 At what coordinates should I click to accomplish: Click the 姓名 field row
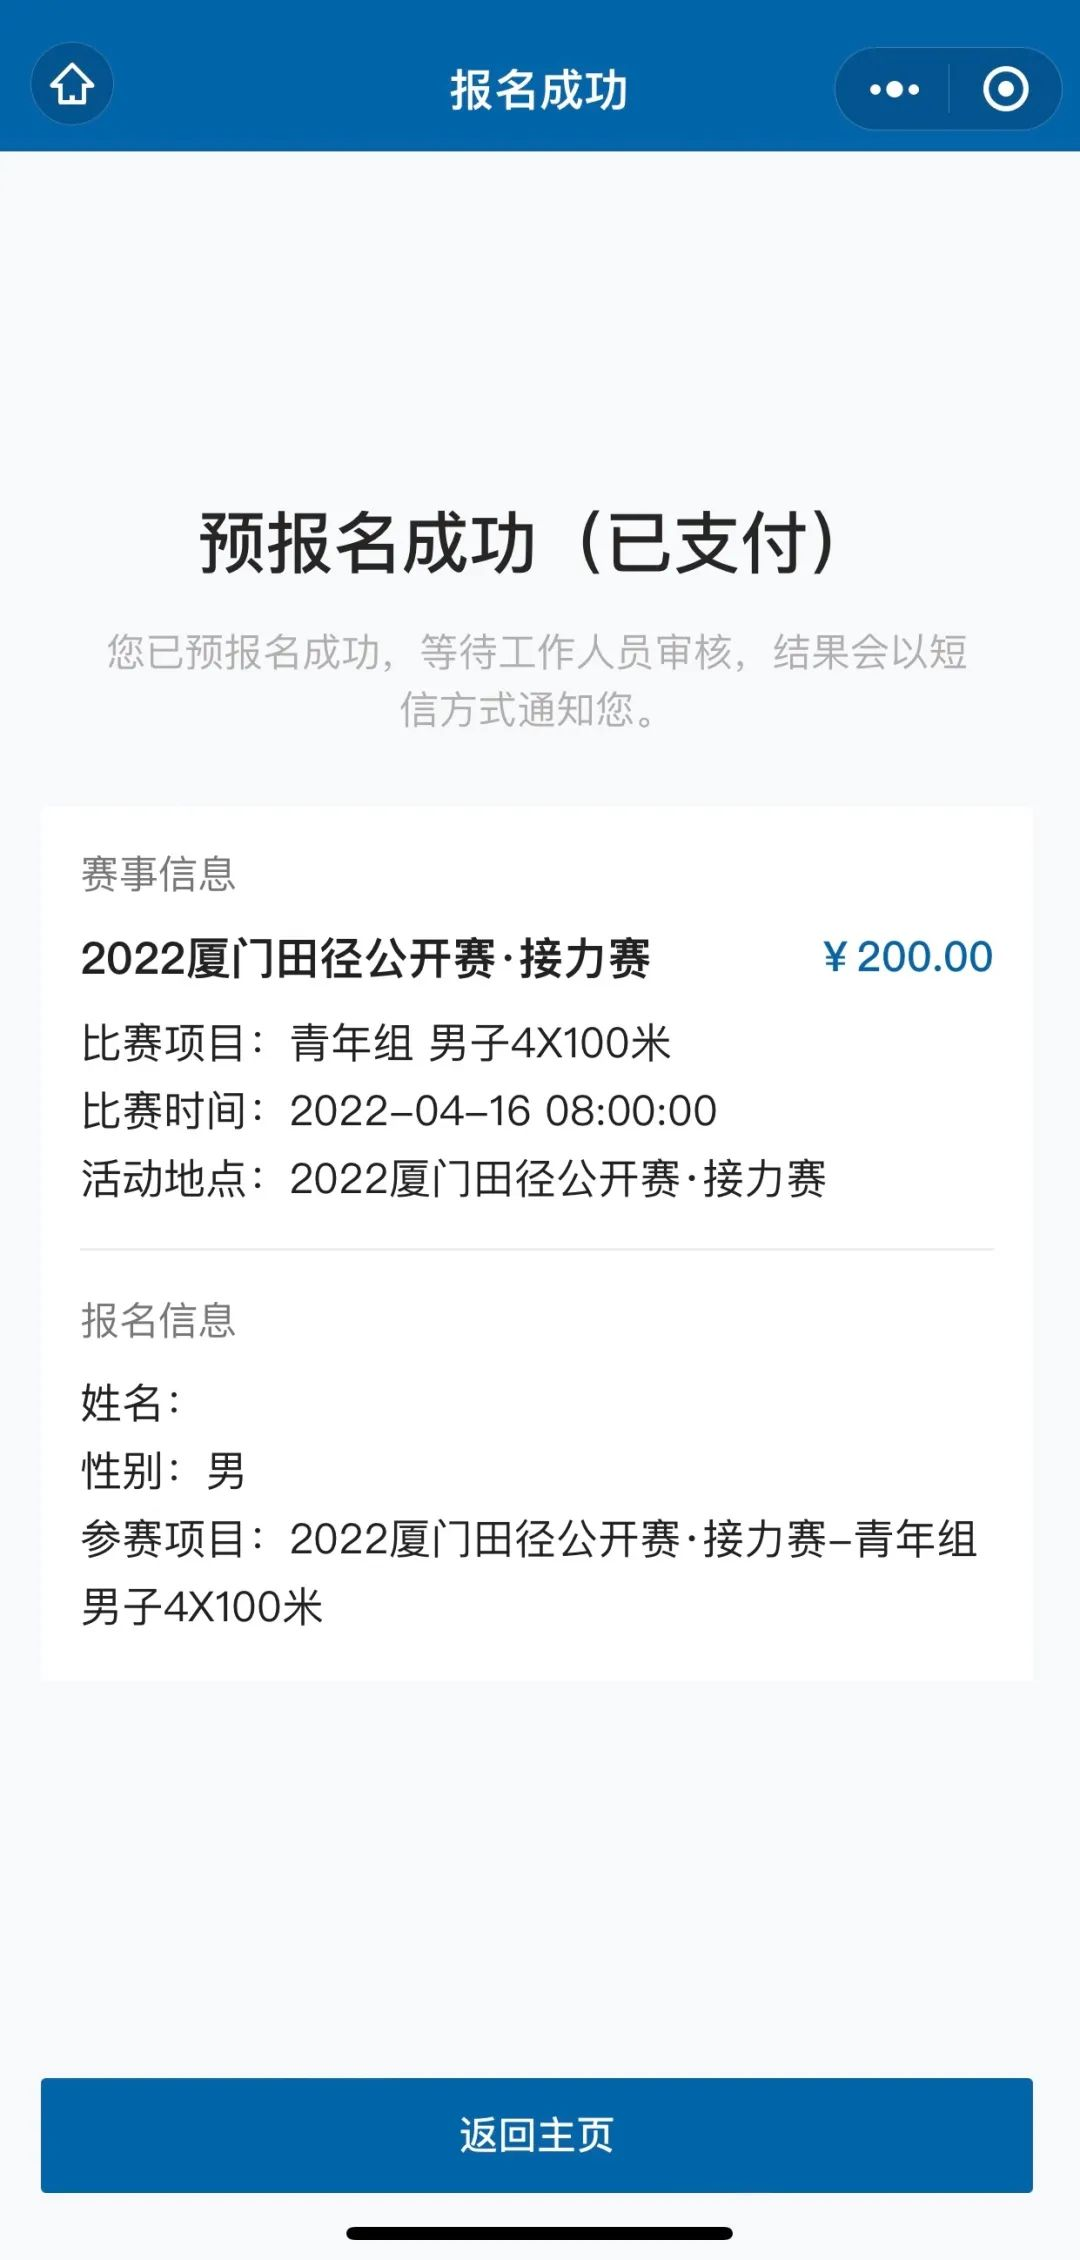coord(131,1403)
